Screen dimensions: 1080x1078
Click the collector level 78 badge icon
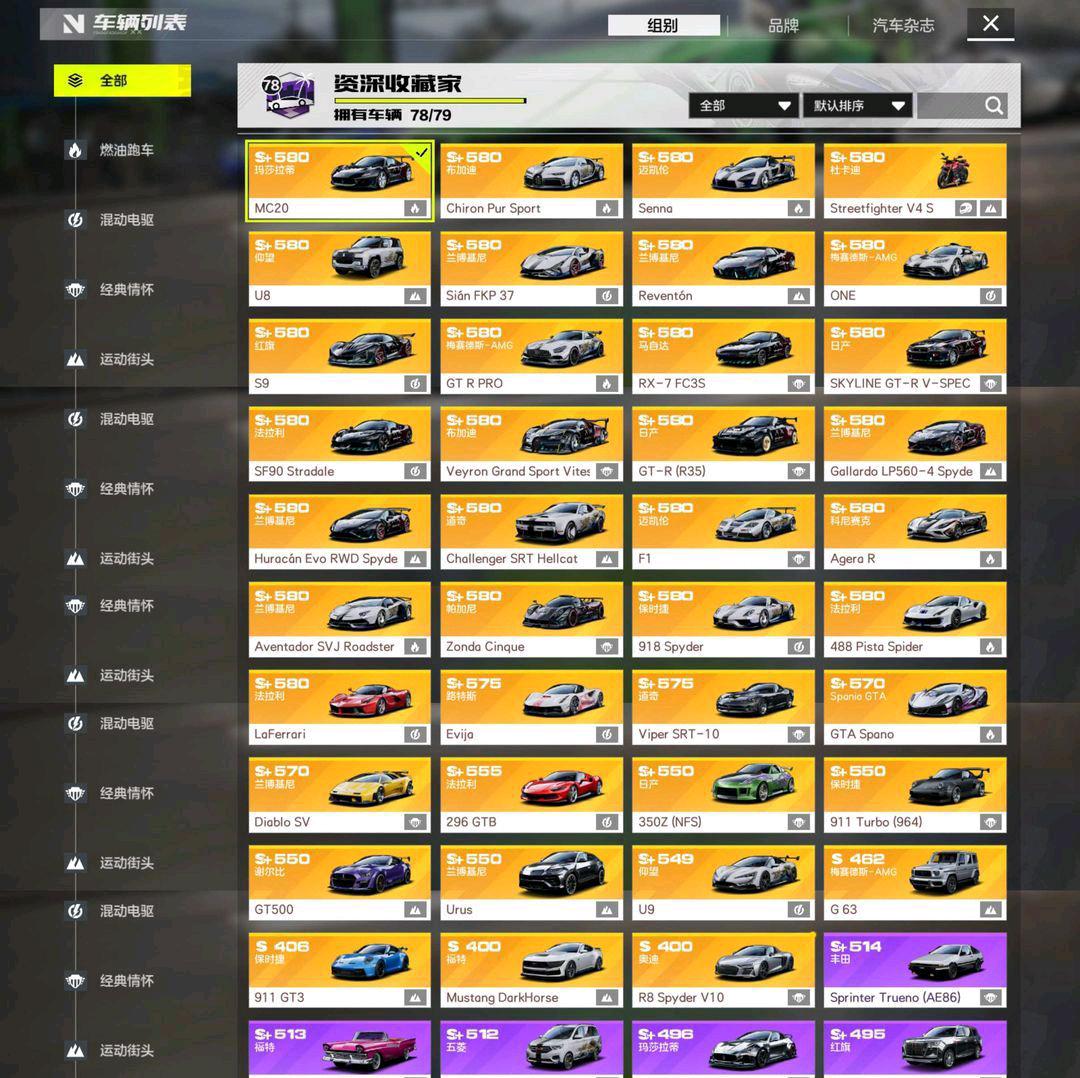point(288,95)
